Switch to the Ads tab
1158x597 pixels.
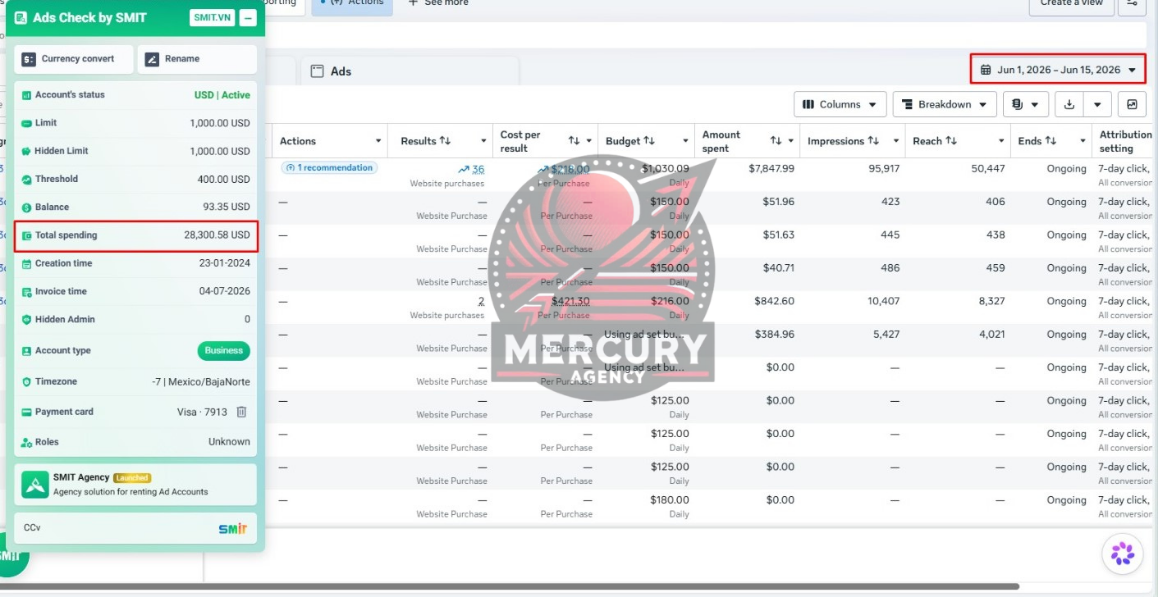click(x=410, y=72)
